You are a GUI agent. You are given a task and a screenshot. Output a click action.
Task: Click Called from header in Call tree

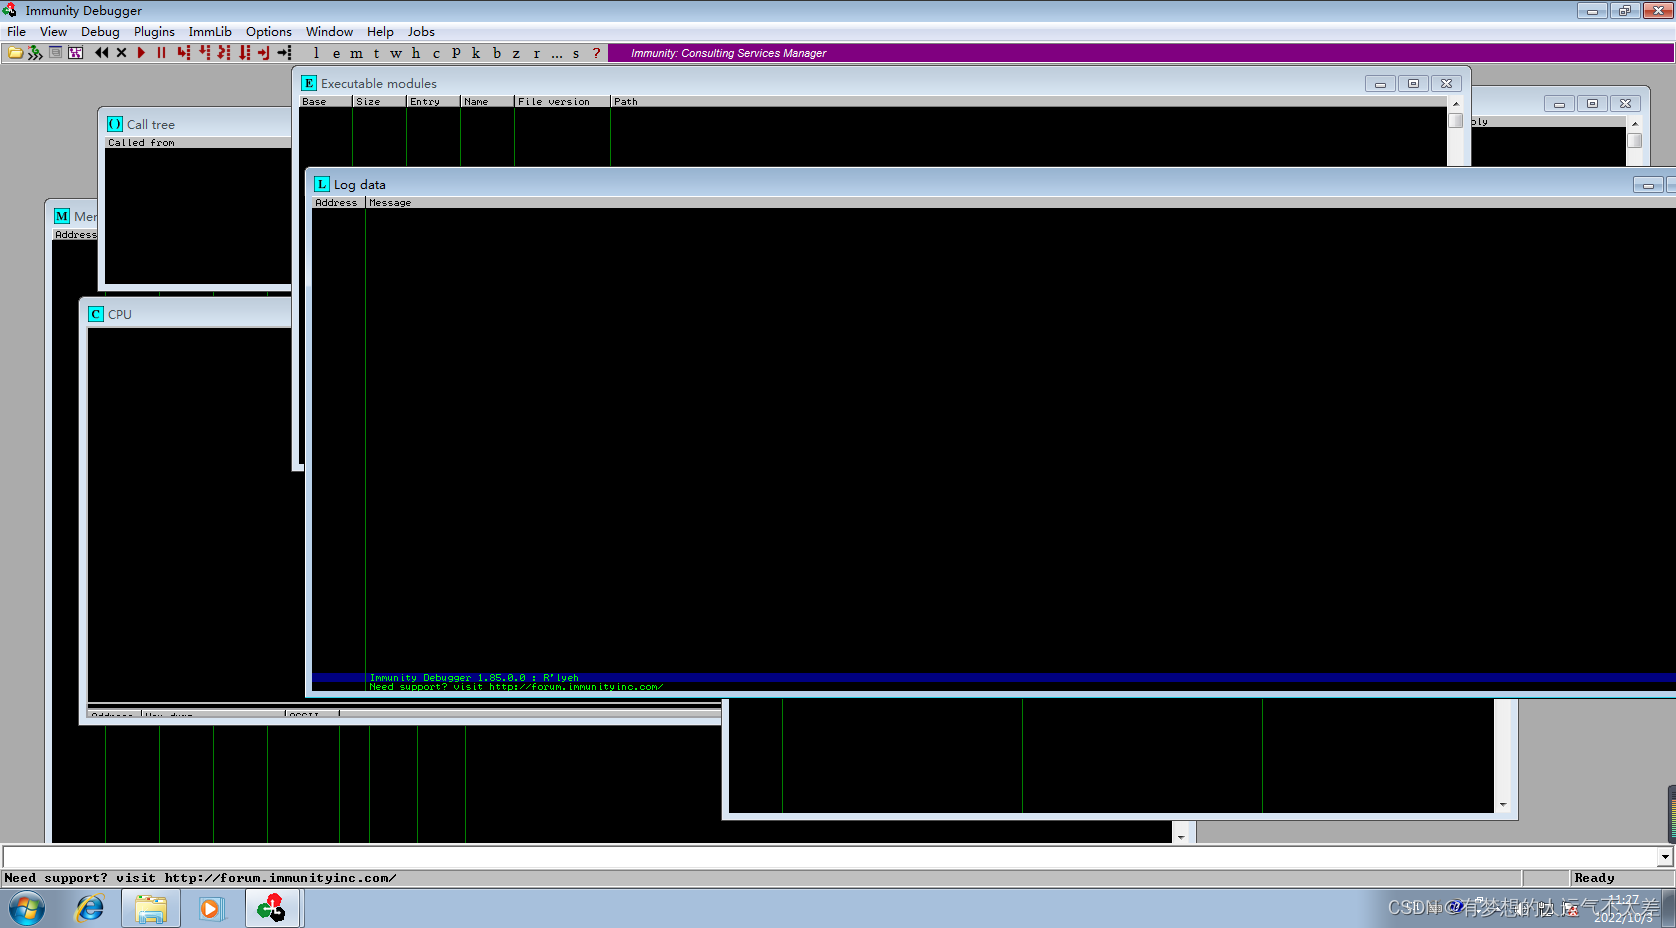(x=198, y=143)
